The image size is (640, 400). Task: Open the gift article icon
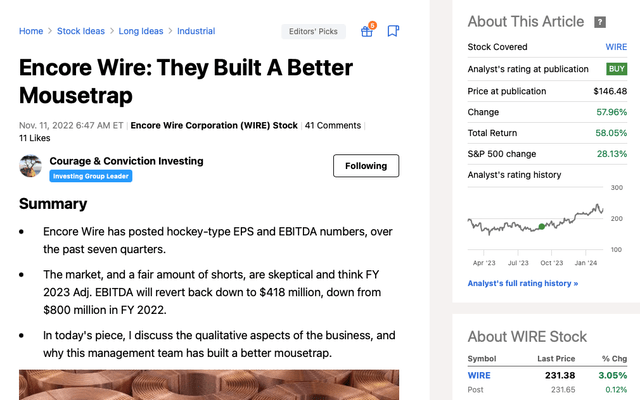point(367,31)
